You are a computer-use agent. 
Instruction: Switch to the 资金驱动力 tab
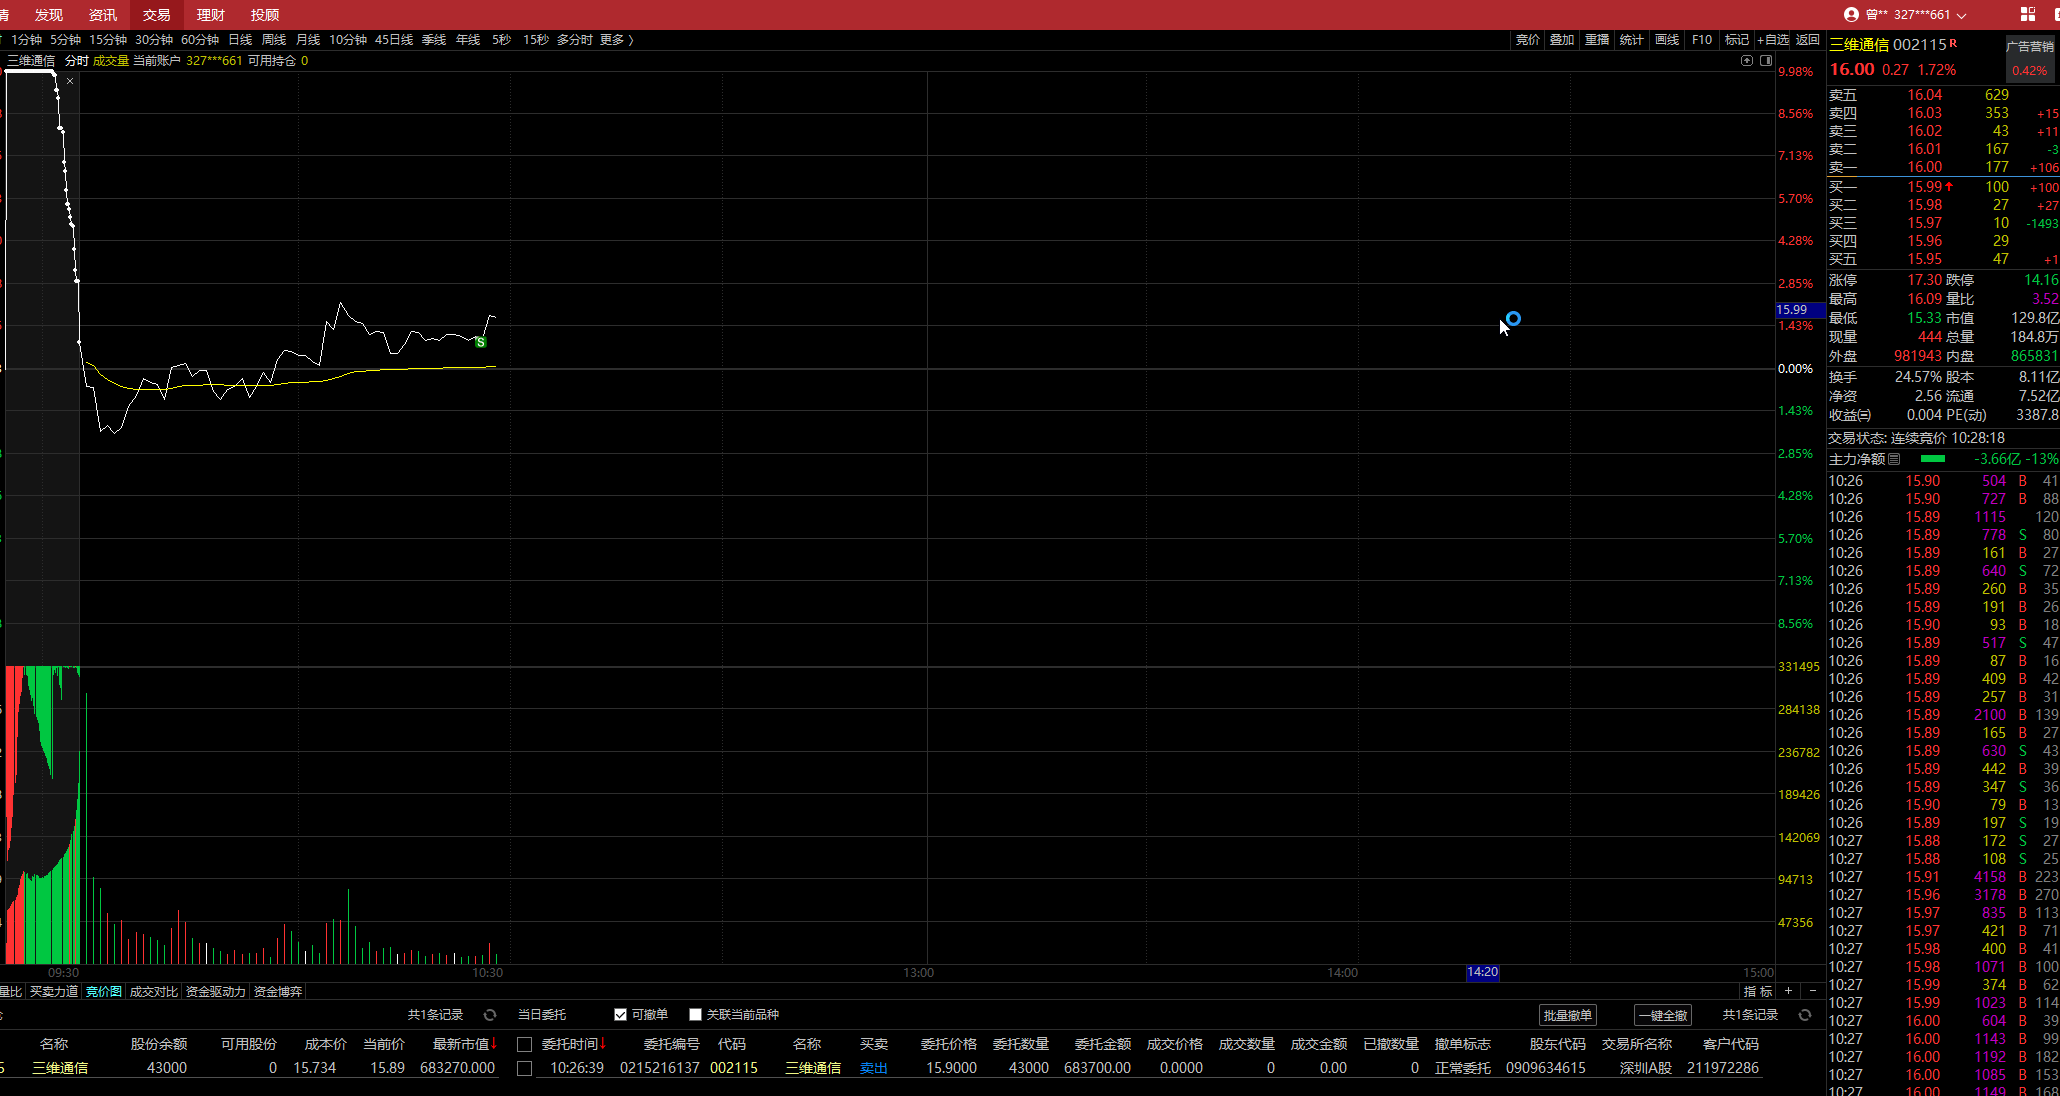tap(215, 992)
